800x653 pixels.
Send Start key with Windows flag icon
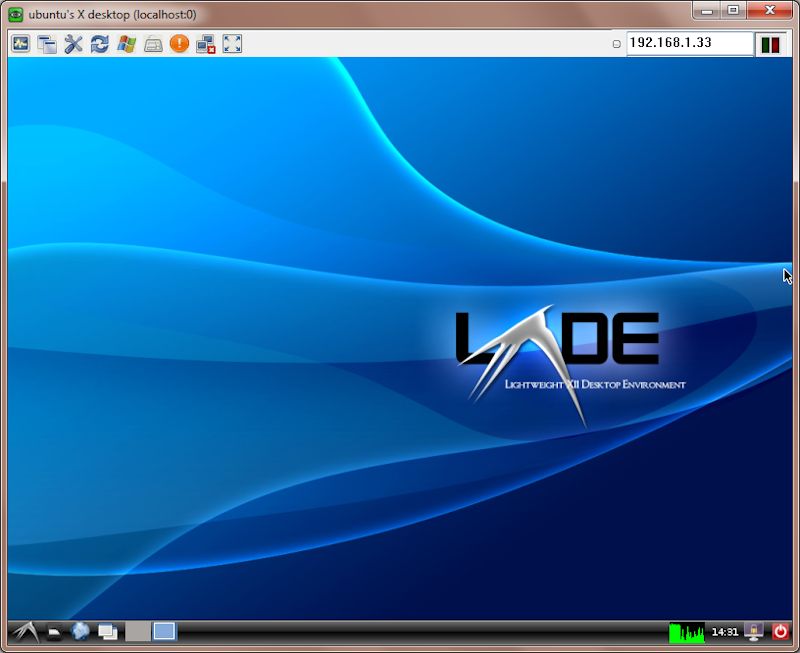[127, 44]
